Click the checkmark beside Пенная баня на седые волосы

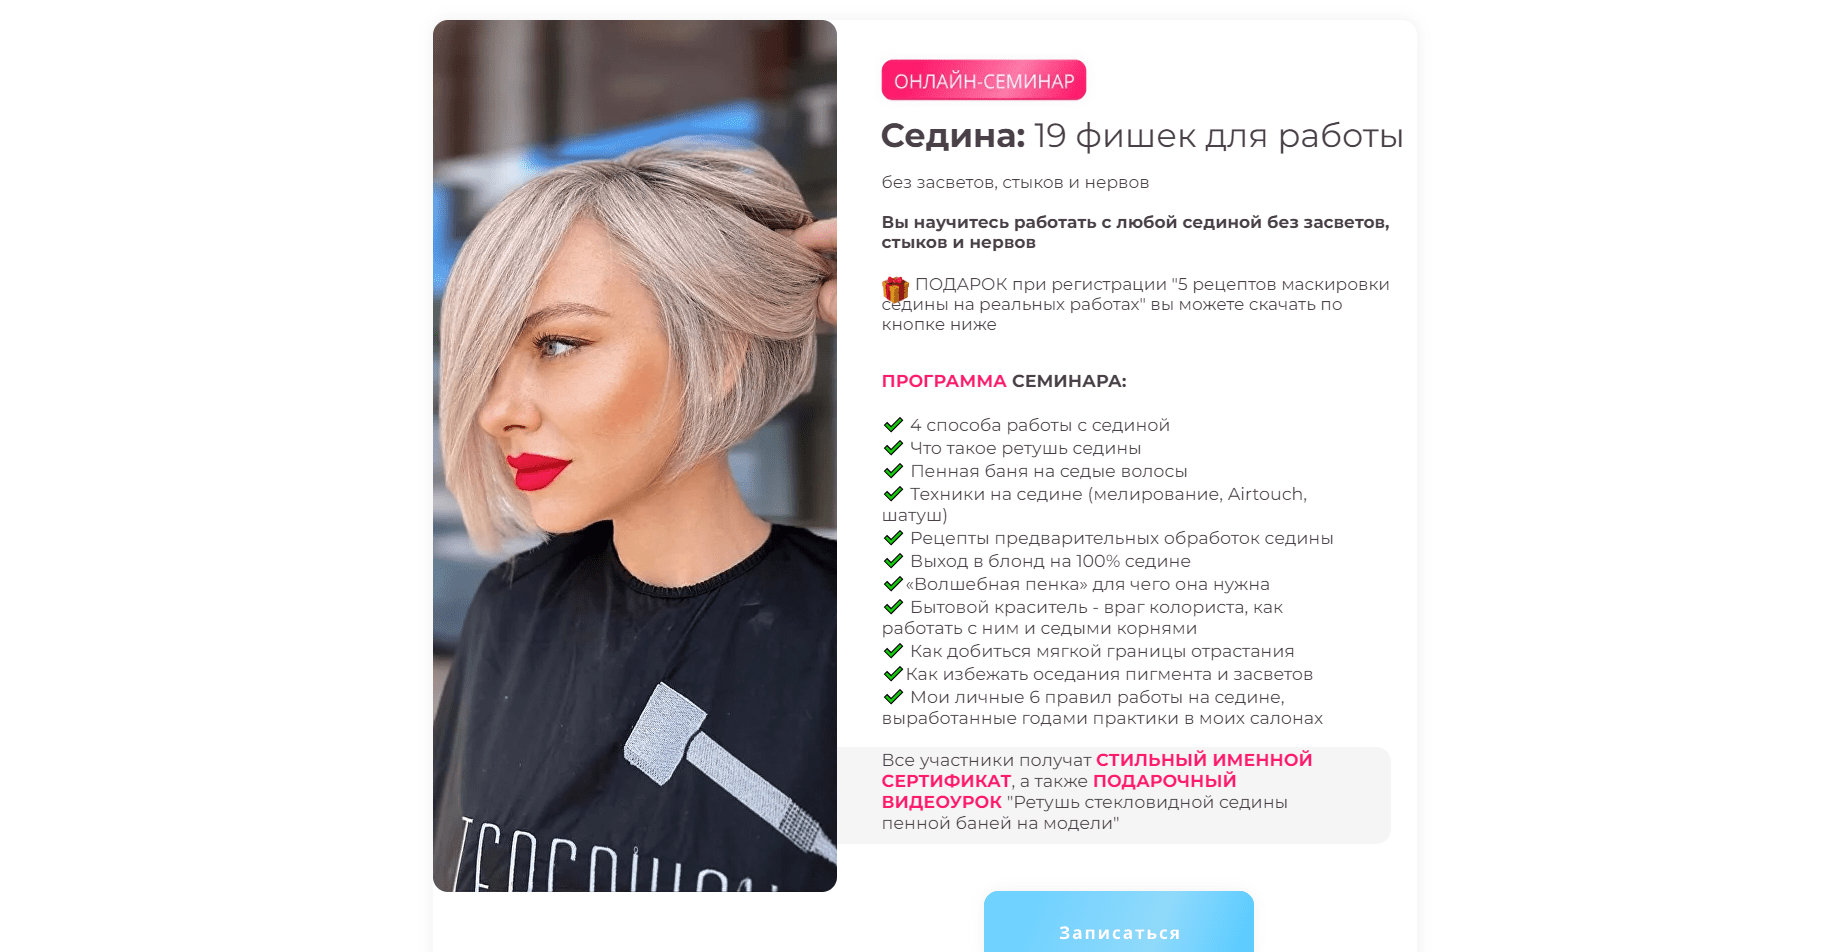(x=893, y=471)
